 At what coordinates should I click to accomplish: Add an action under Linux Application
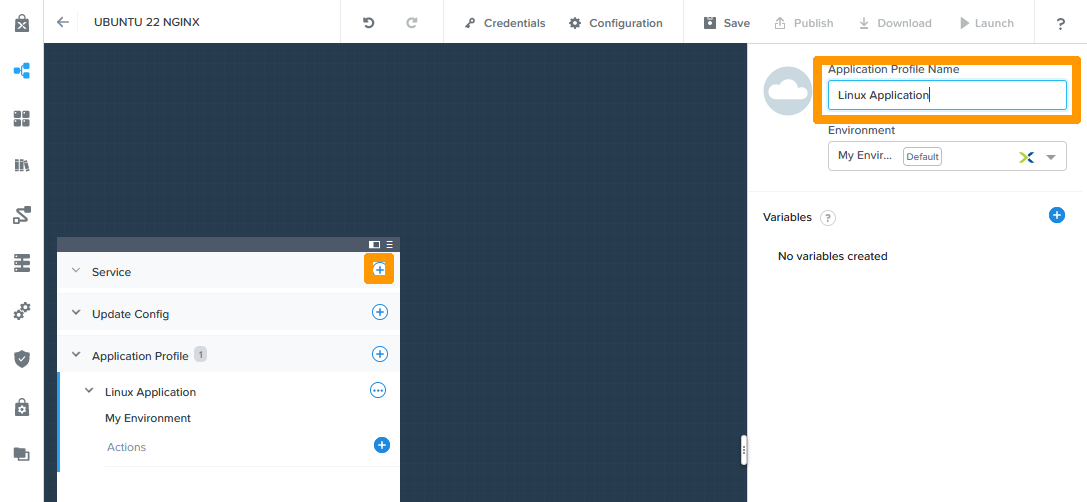[381, 445]
